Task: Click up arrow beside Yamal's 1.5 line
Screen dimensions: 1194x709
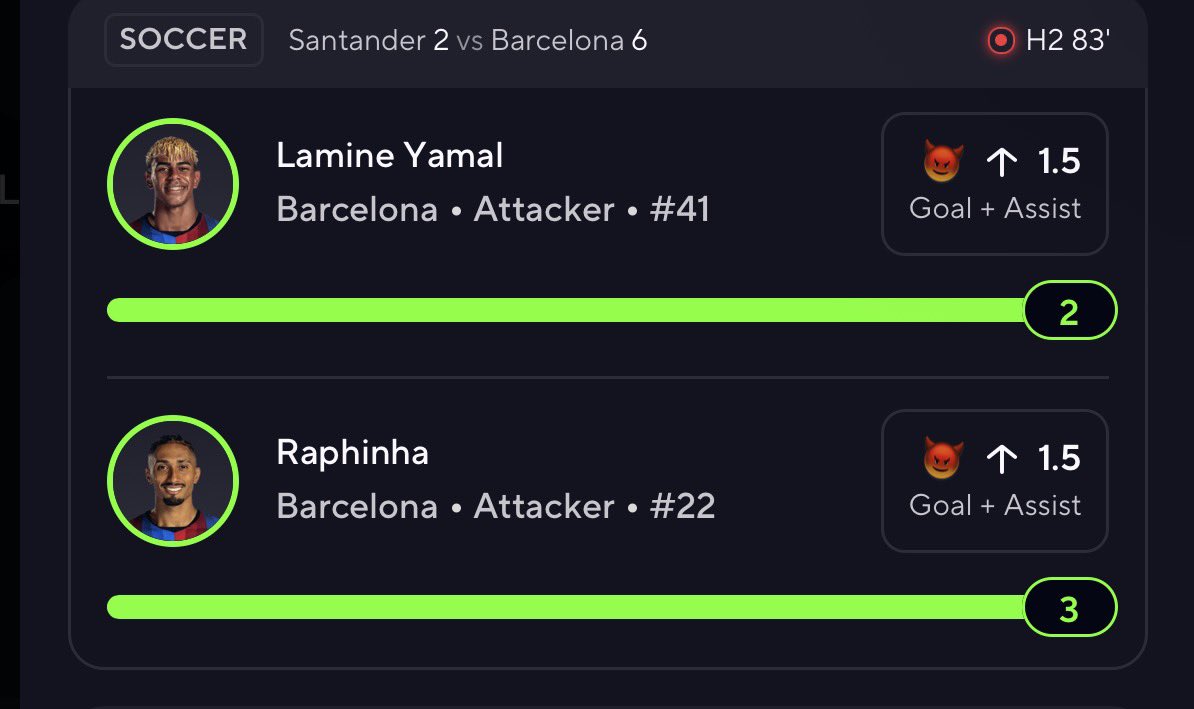Action: [1001, 161]
